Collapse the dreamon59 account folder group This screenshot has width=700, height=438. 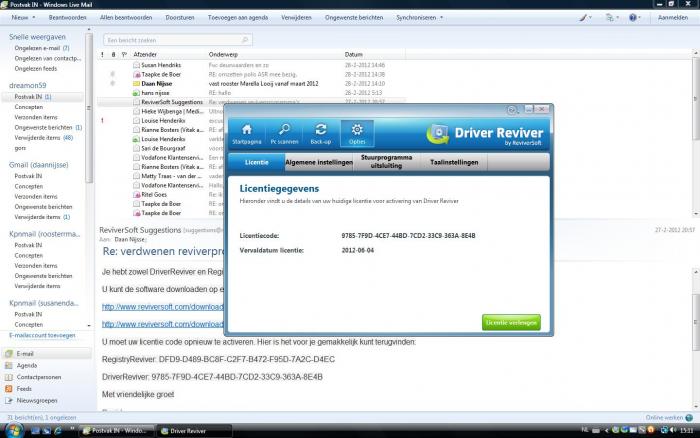click(28, 85)
